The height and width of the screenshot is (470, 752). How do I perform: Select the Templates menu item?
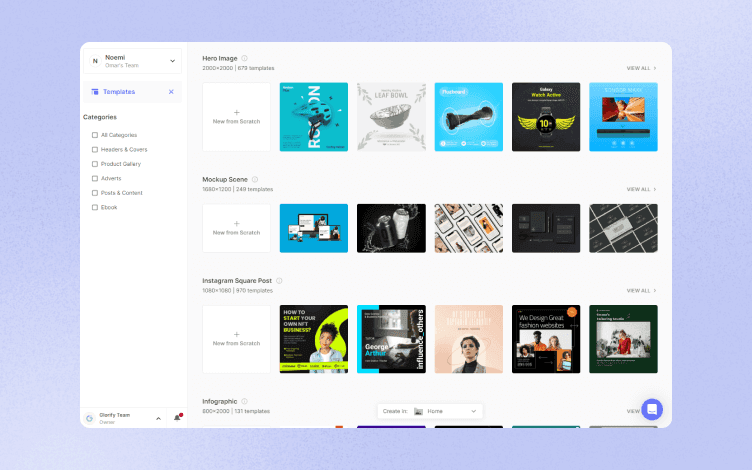[x=132, y=92]
